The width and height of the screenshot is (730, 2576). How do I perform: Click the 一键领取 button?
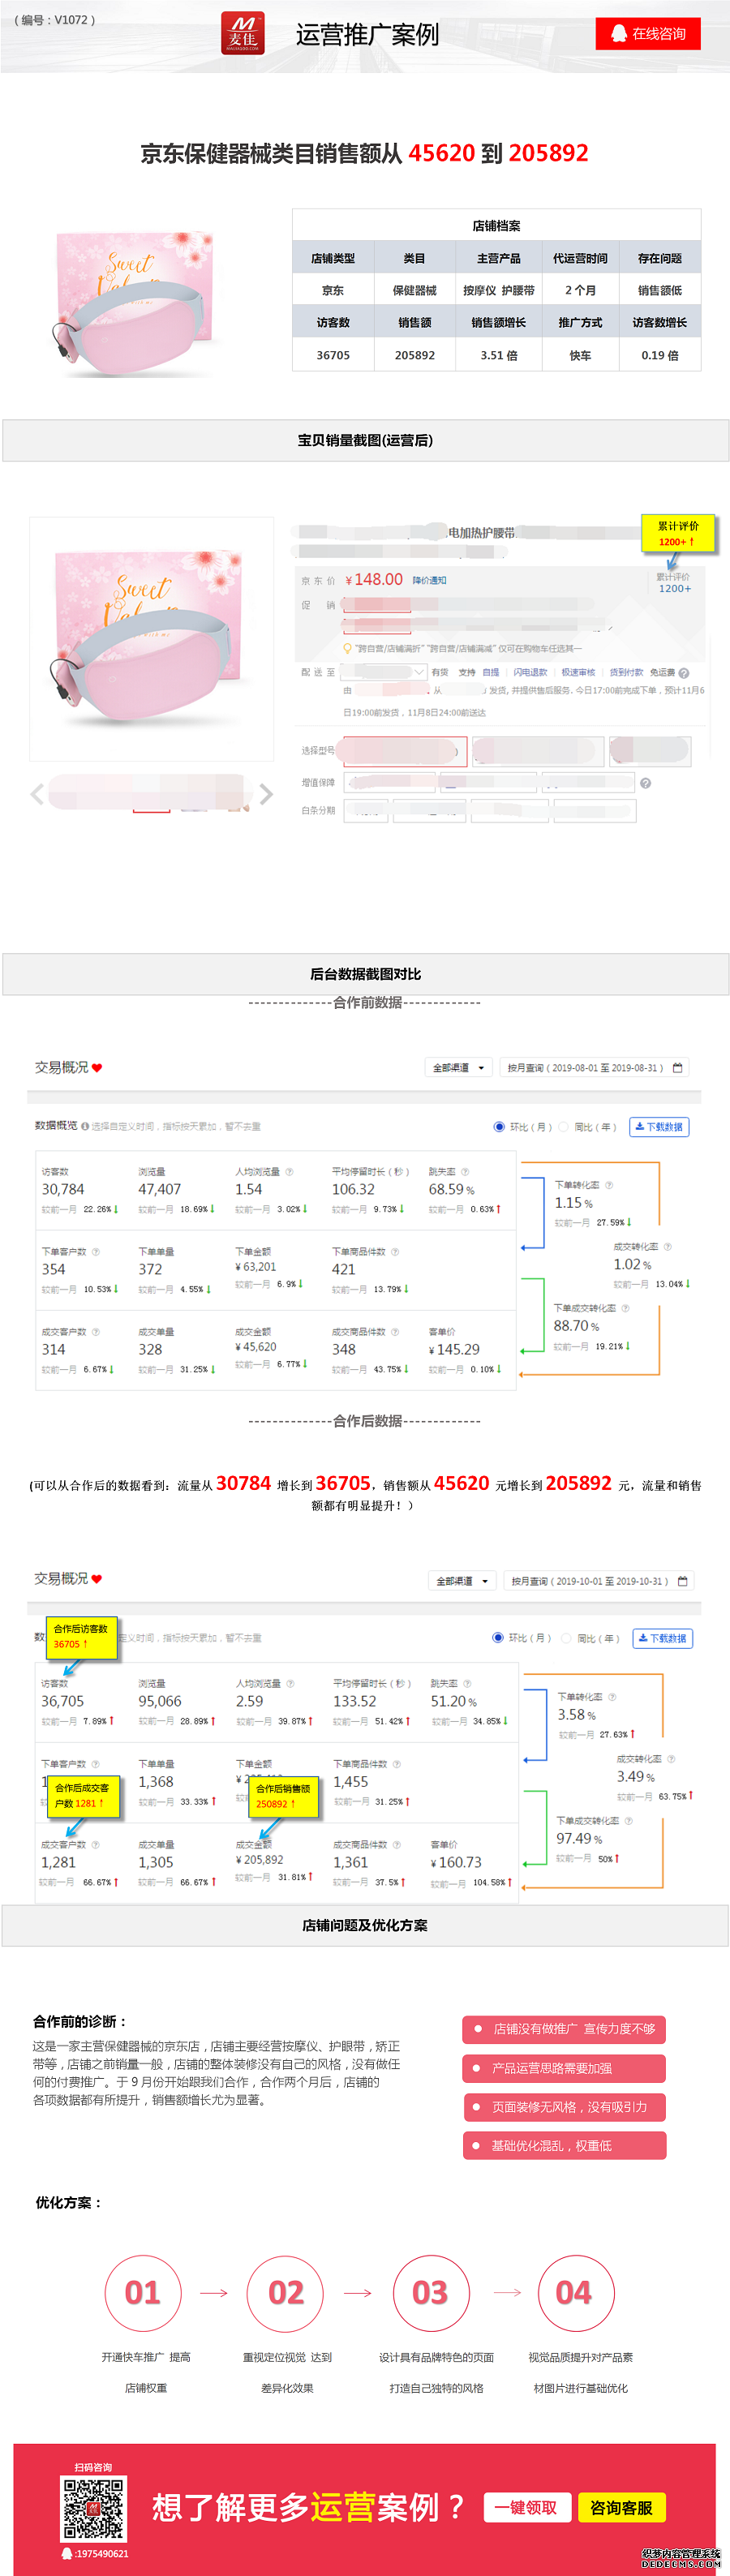pos(527,2507)
